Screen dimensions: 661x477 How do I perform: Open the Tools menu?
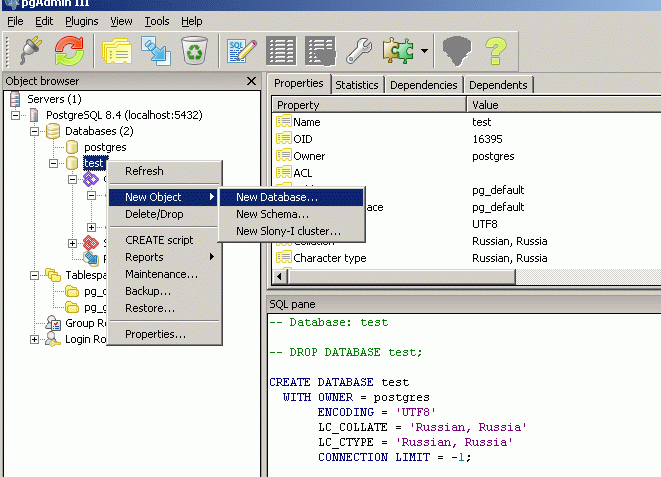(157, 21)
